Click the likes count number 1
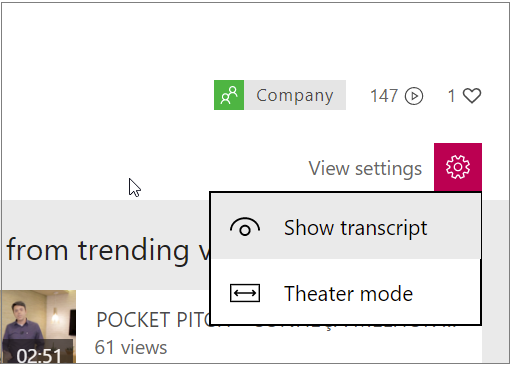512x365 pixels. point(451,96)
